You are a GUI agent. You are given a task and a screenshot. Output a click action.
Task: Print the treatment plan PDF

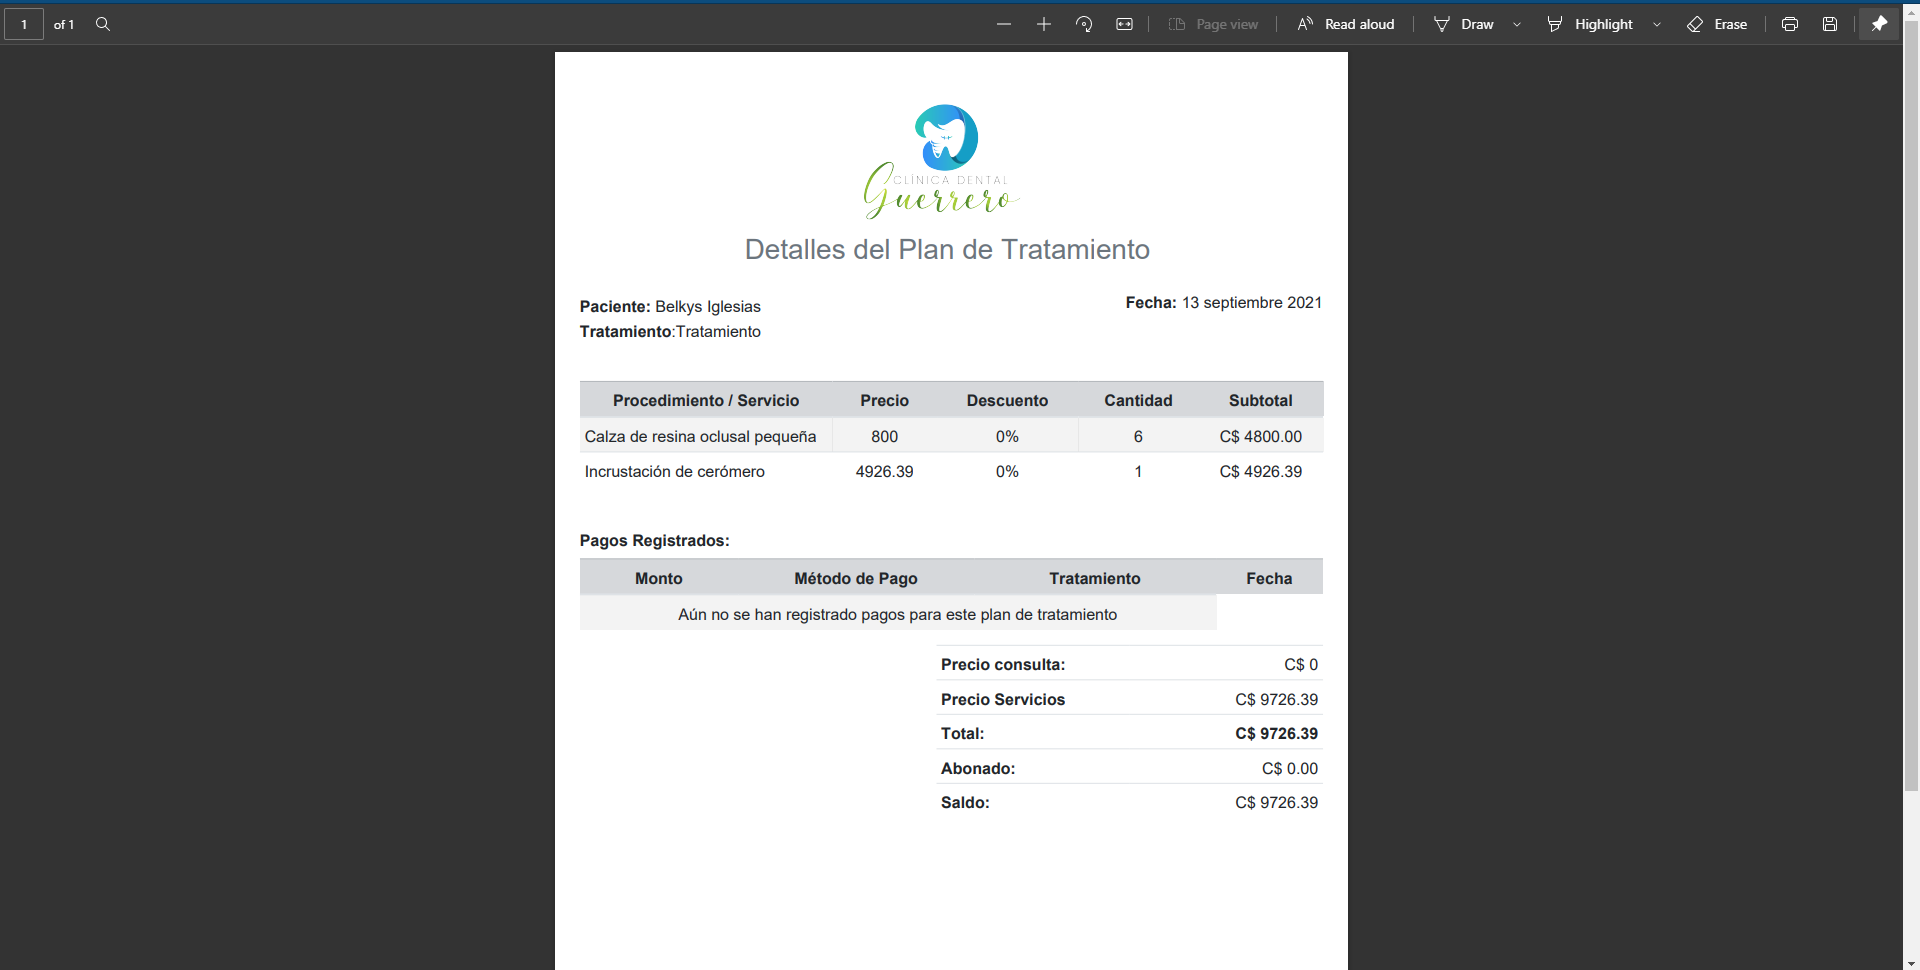(1790, 24)
